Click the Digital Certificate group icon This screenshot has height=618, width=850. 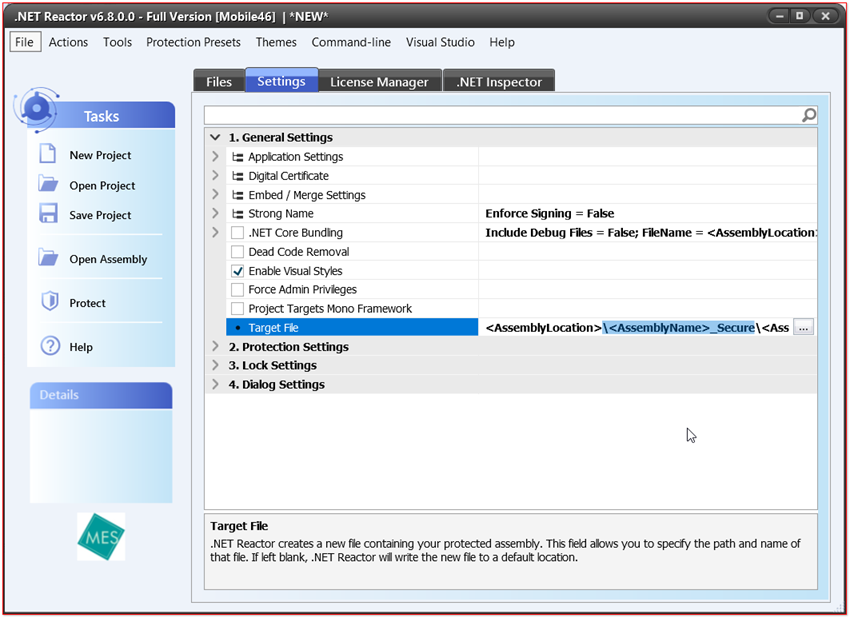(237, 176)
